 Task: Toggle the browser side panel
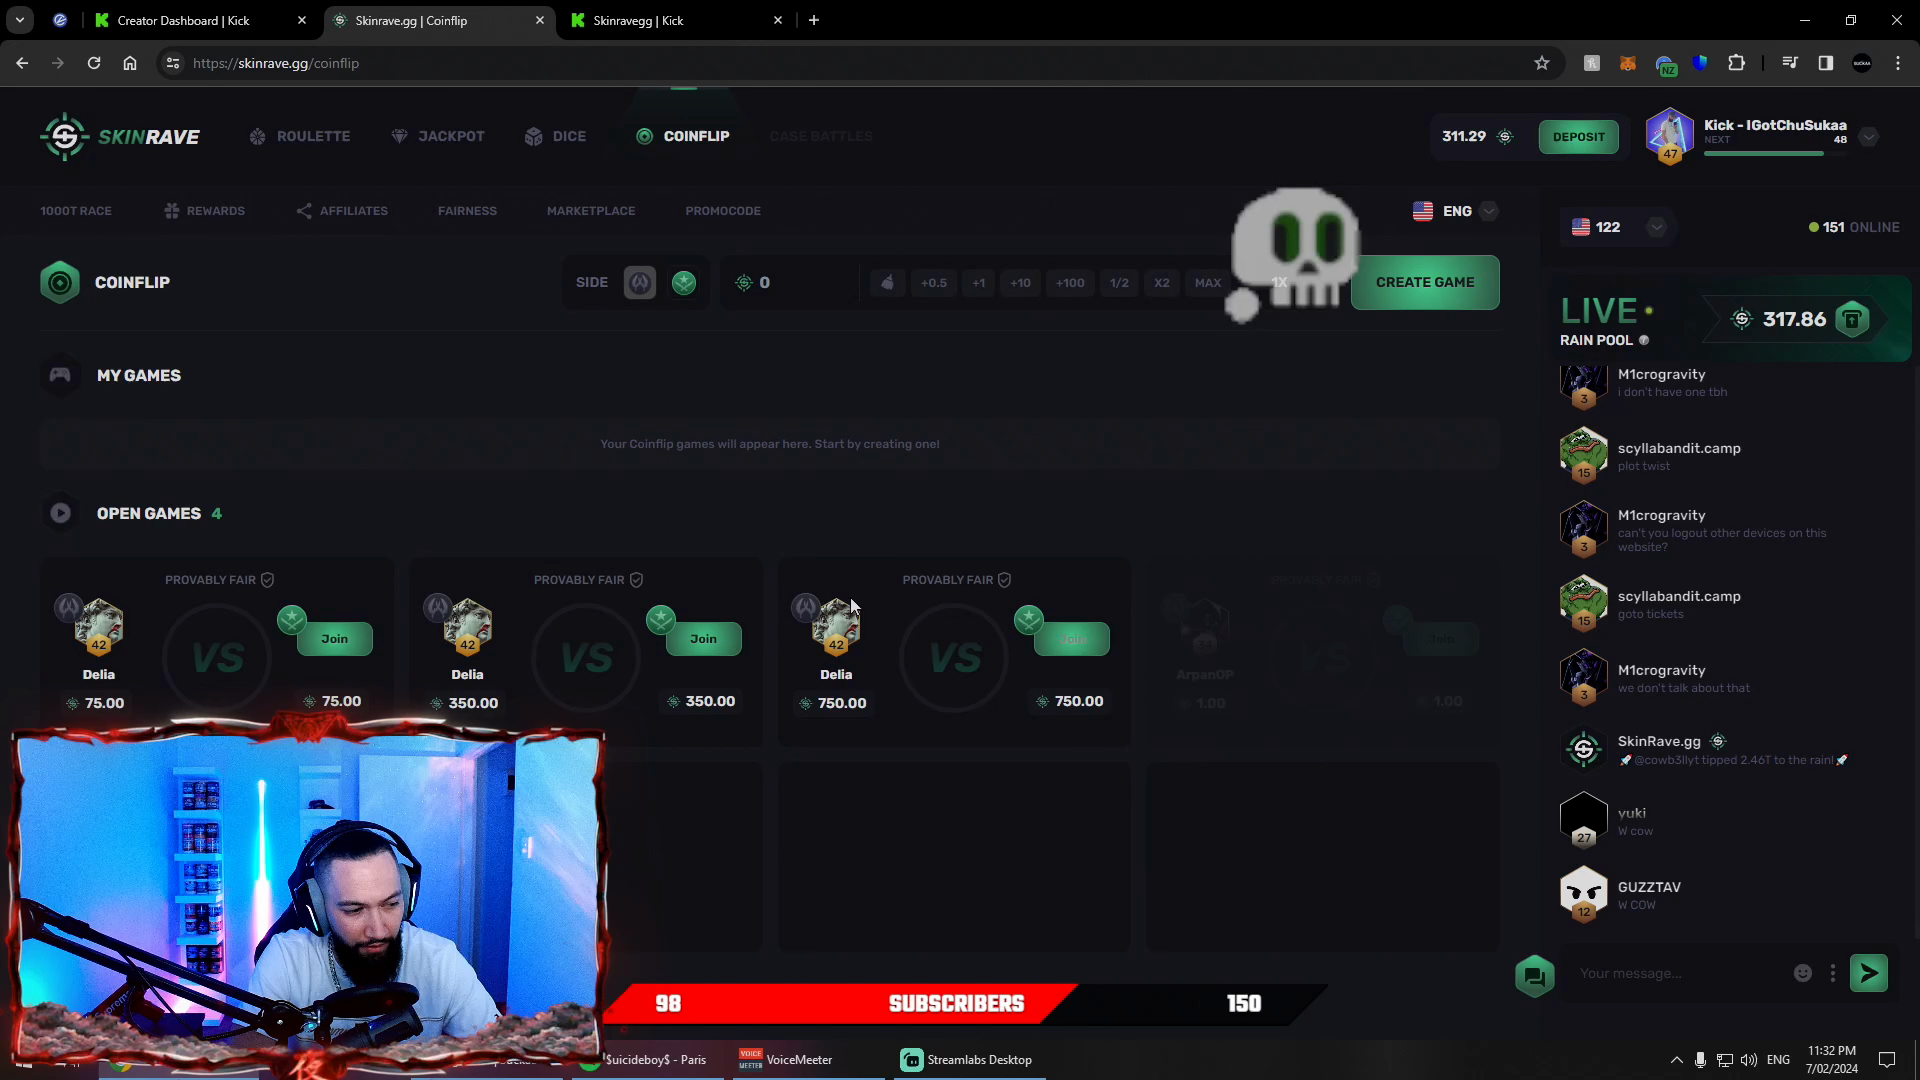[1826, 63]
